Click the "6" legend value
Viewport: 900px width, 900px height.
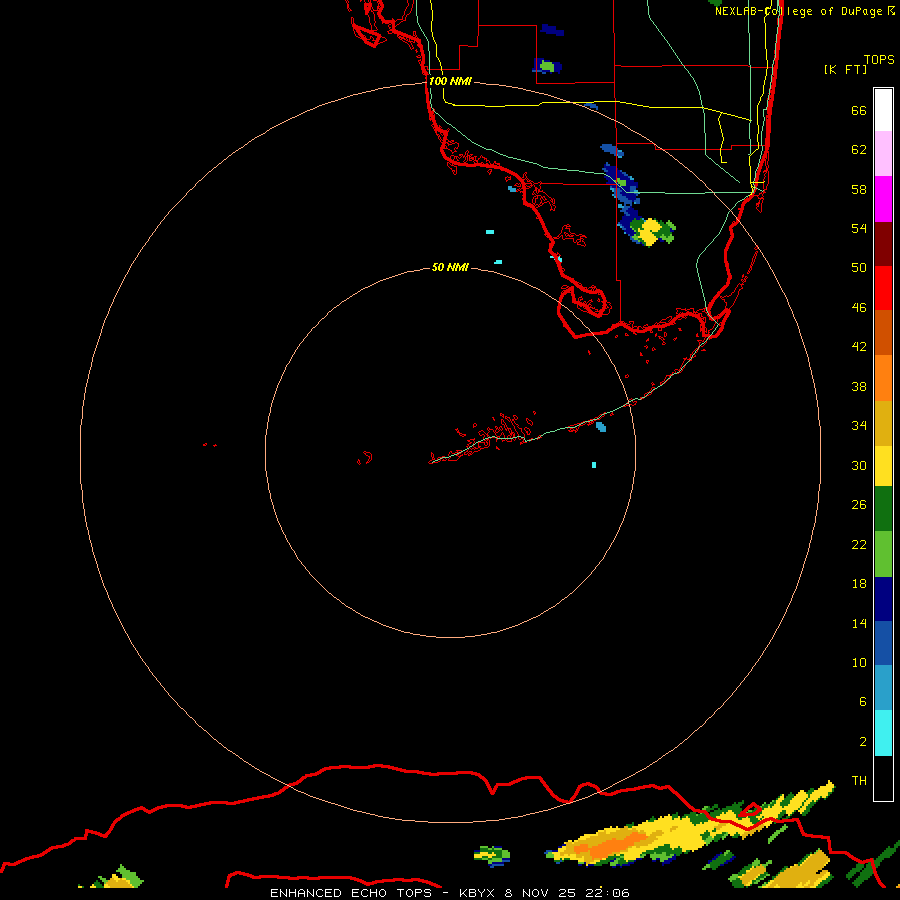pos(862,701)
